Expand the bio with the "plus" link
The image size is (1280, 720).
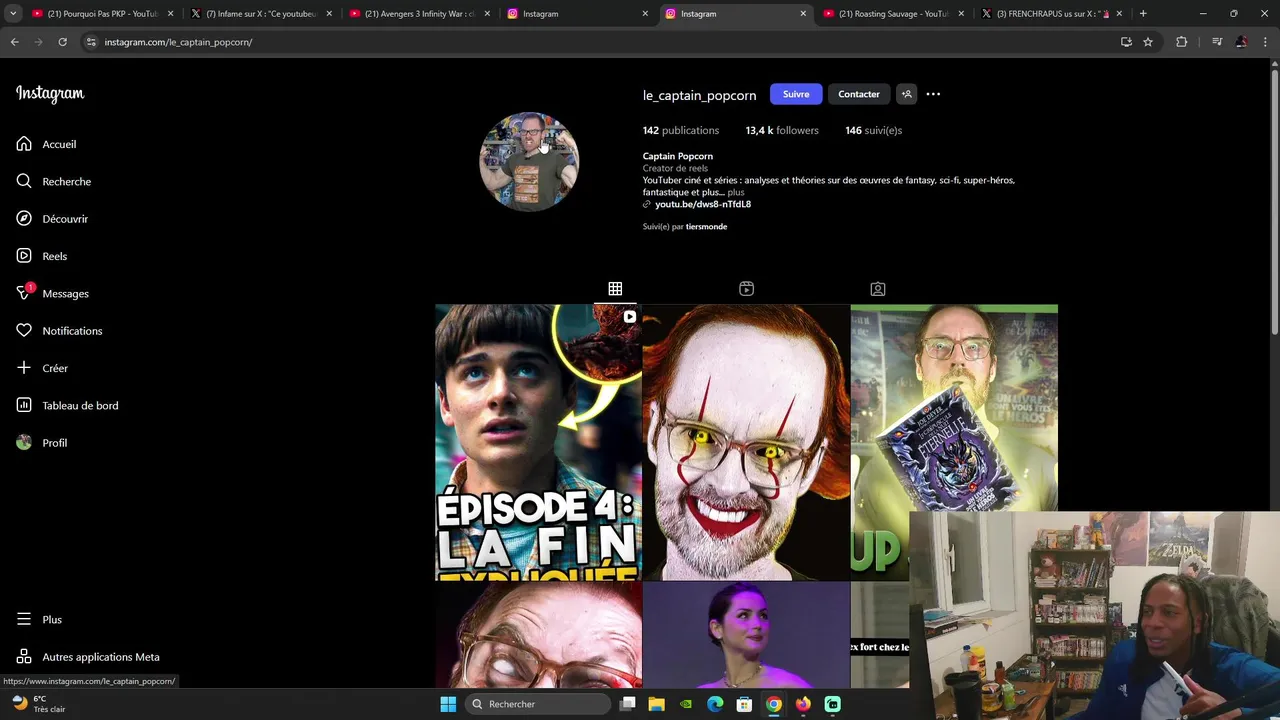(736, 192)
